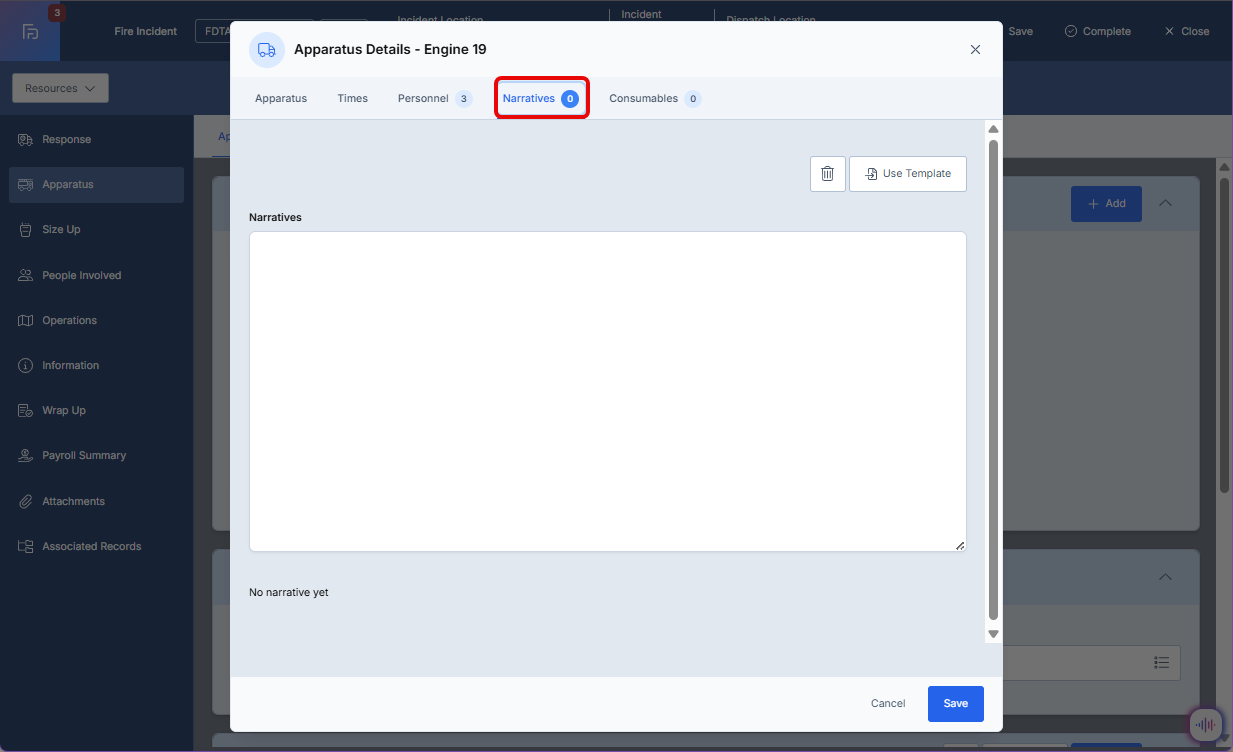Open the Resources dropdown

coord(60,88)
